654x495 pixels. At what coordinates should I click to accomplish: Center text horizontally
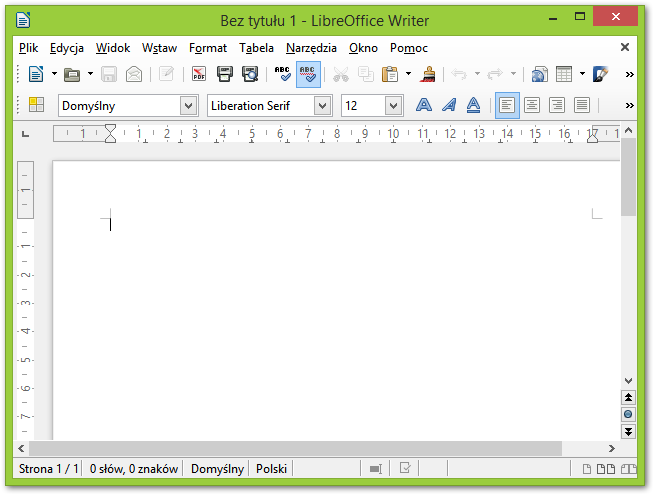532,105
